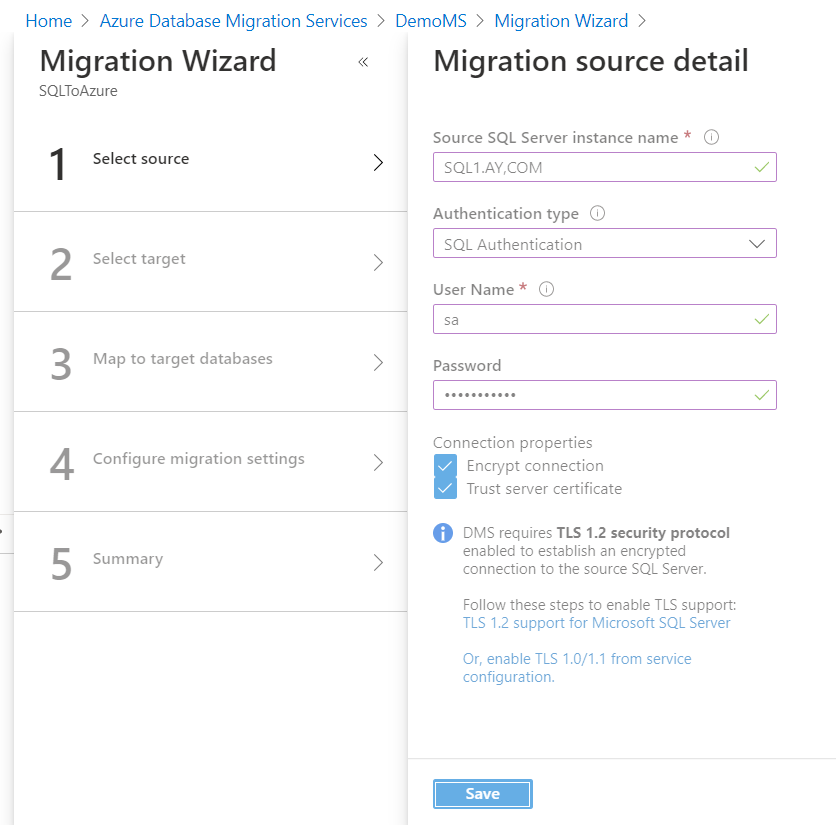The image size is (836, 825).
Task: Follow the enable TLS 1.0/1.1 service configuration link
Action: 576,666
